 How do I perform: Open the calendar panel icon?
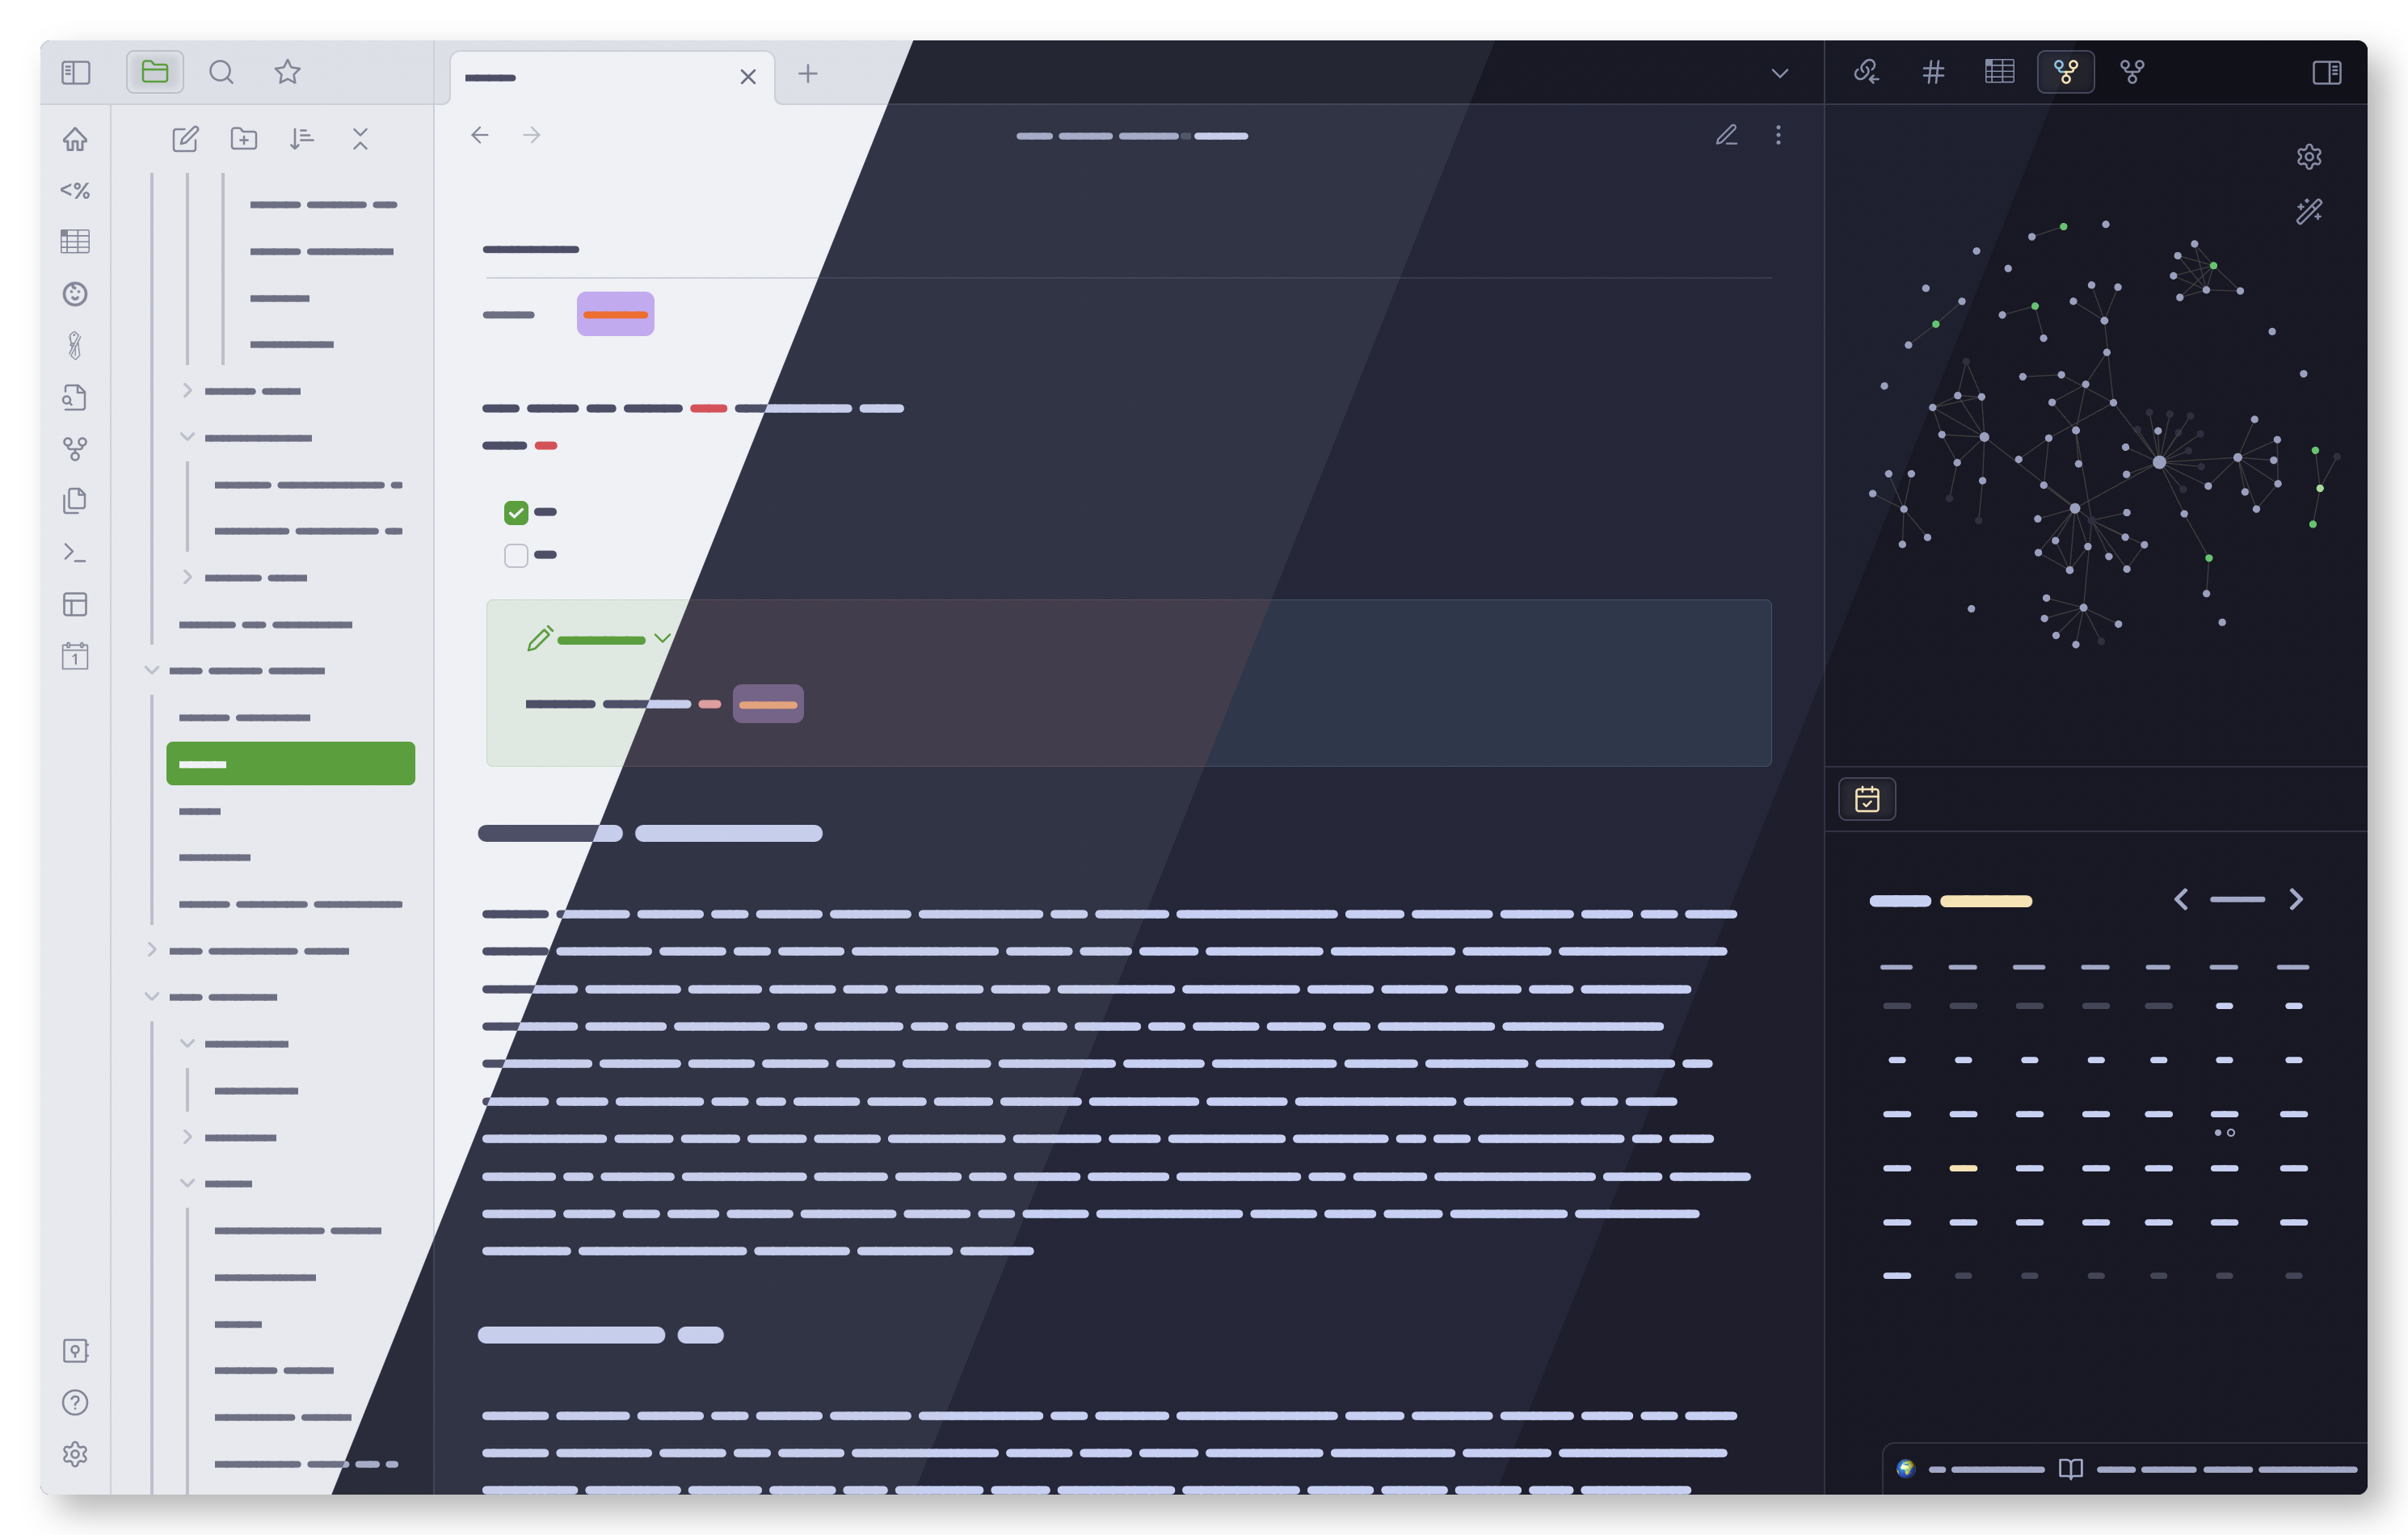point(1867,800)
